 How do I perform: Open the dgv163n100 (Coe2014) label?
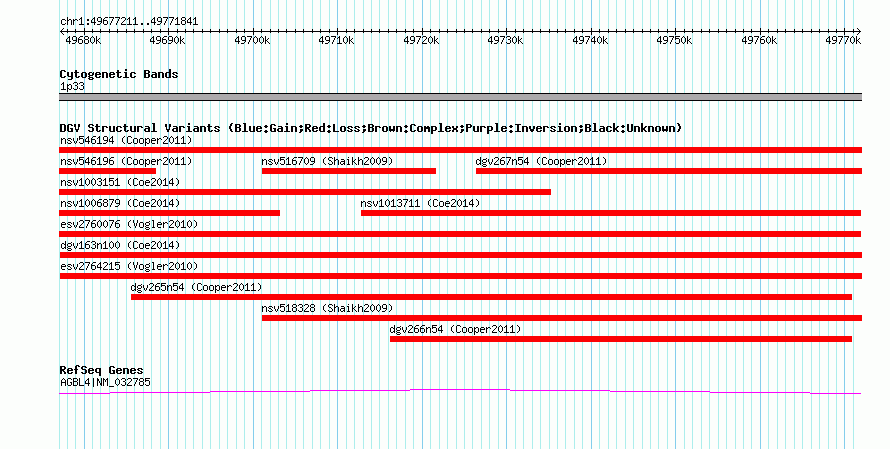point(120,245)
